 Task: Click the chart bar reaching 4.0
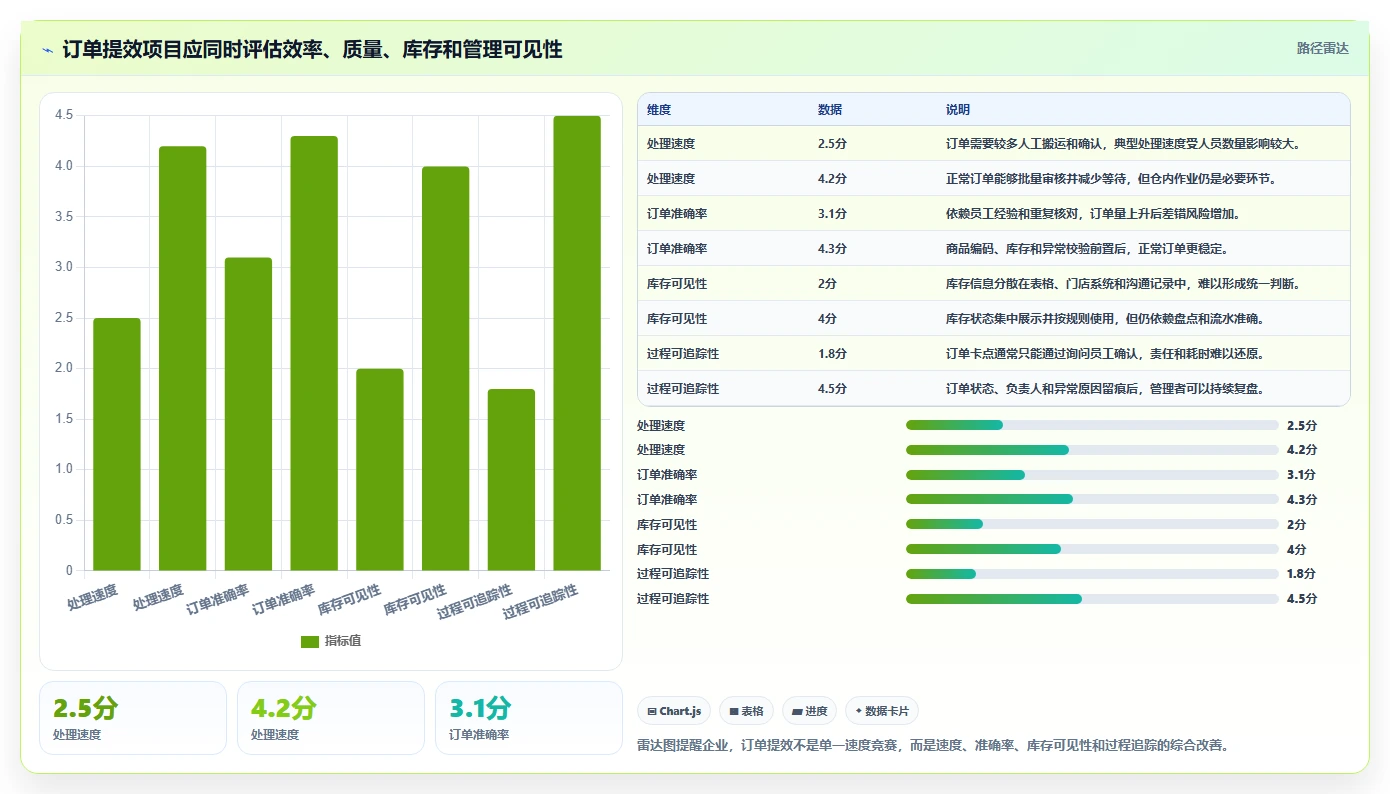coord(446,368)
